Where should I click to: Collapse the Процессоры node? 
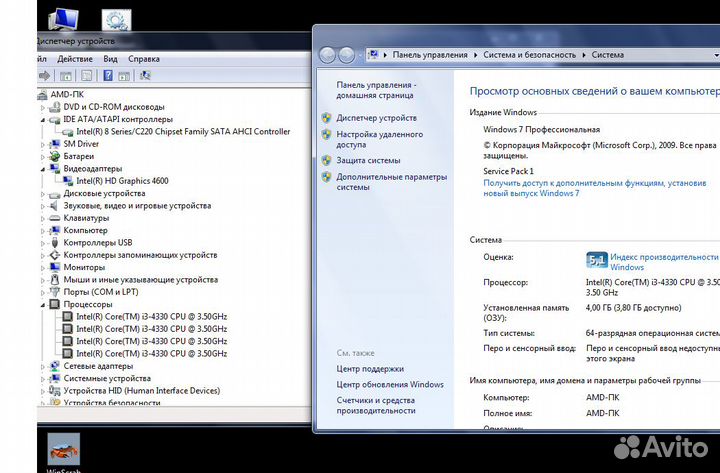tap(43, 305)
